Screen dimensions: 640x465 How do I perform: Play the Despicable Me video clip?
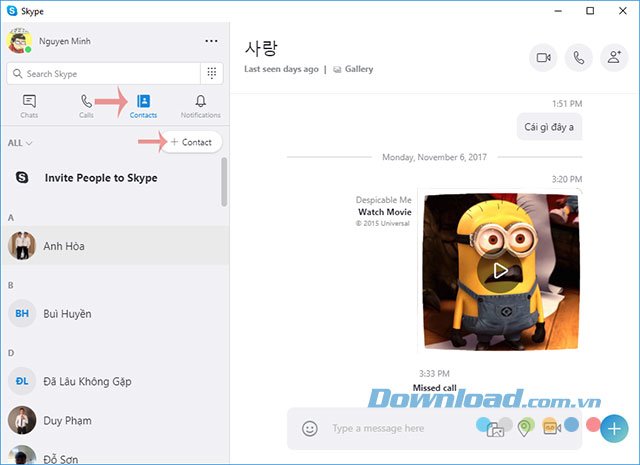[x=500, y=270]
